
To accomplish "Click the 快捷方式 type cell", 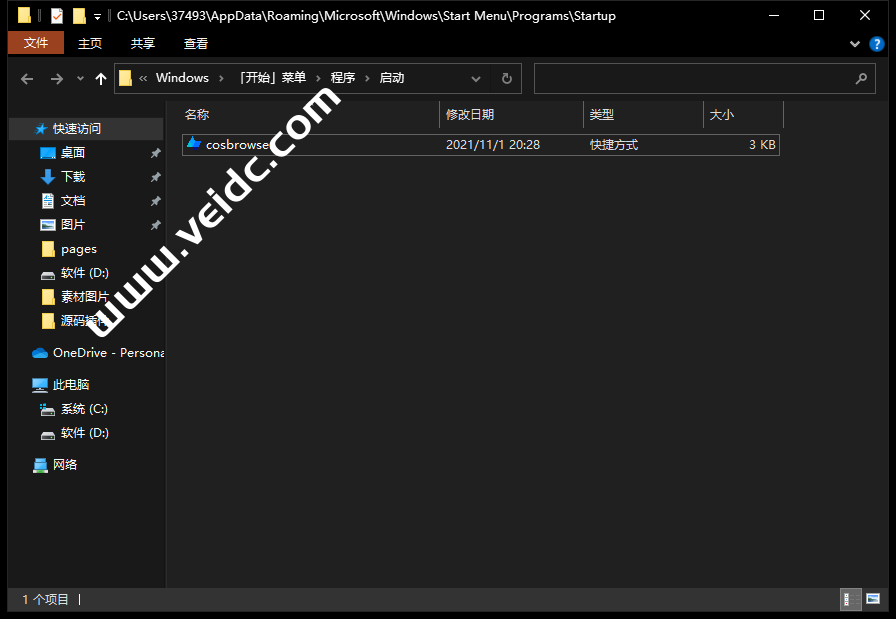I will [614, 145].
